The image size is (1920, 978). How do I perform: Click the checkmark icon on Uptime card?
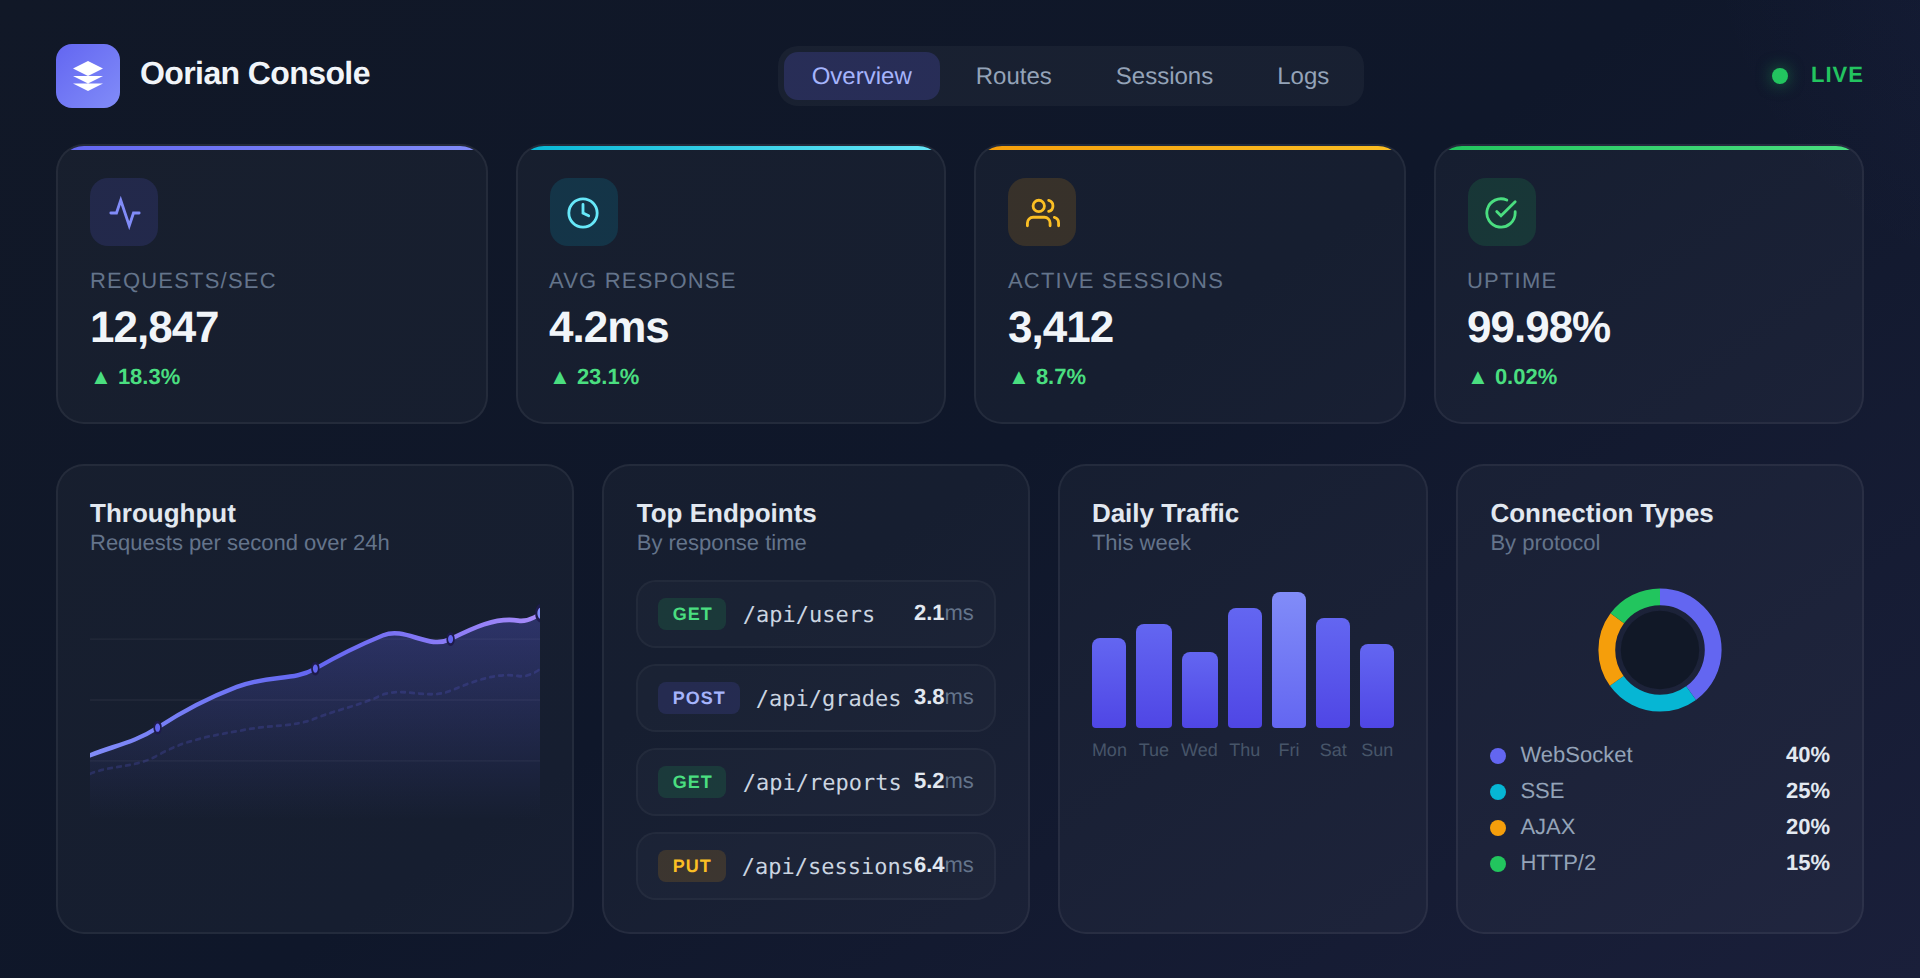click(1499, 211)
